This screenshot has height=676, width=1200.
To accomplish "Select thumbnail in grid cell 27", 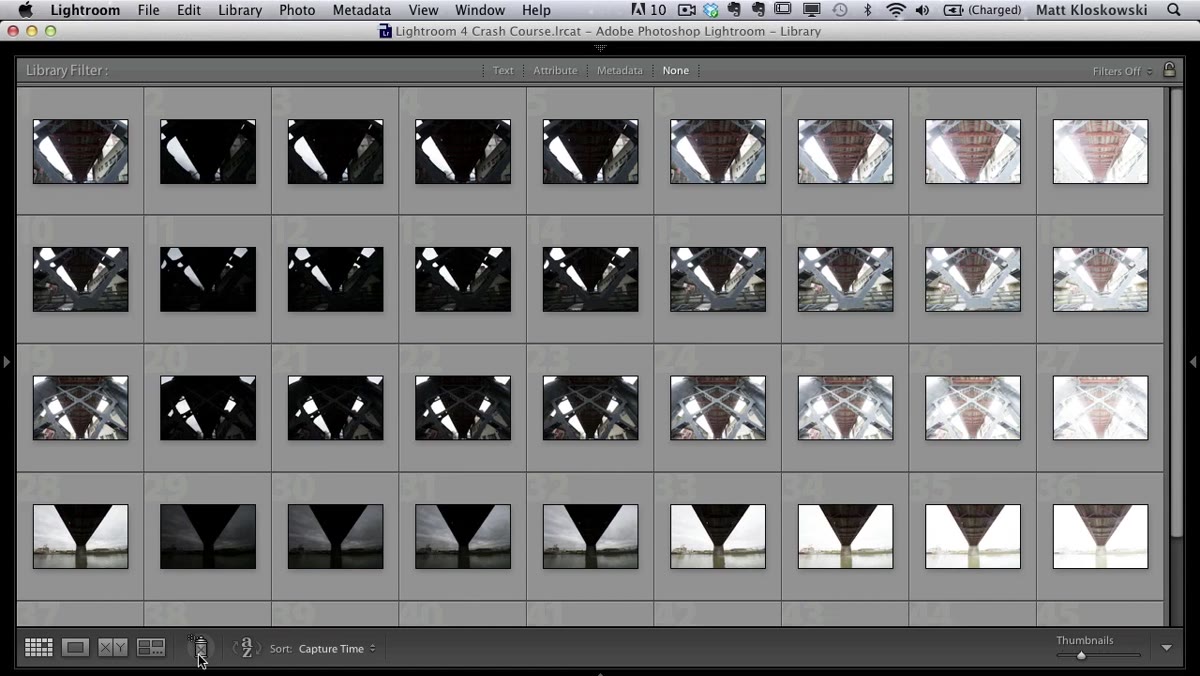I will (x=1100, y=408).
